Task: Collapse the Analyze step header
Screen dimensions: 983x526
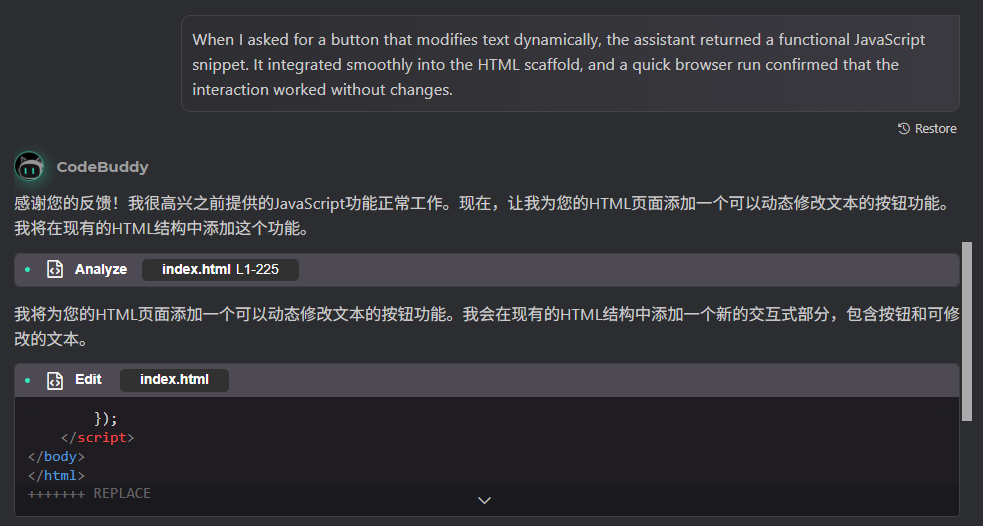Action: (x=600, y=270)
